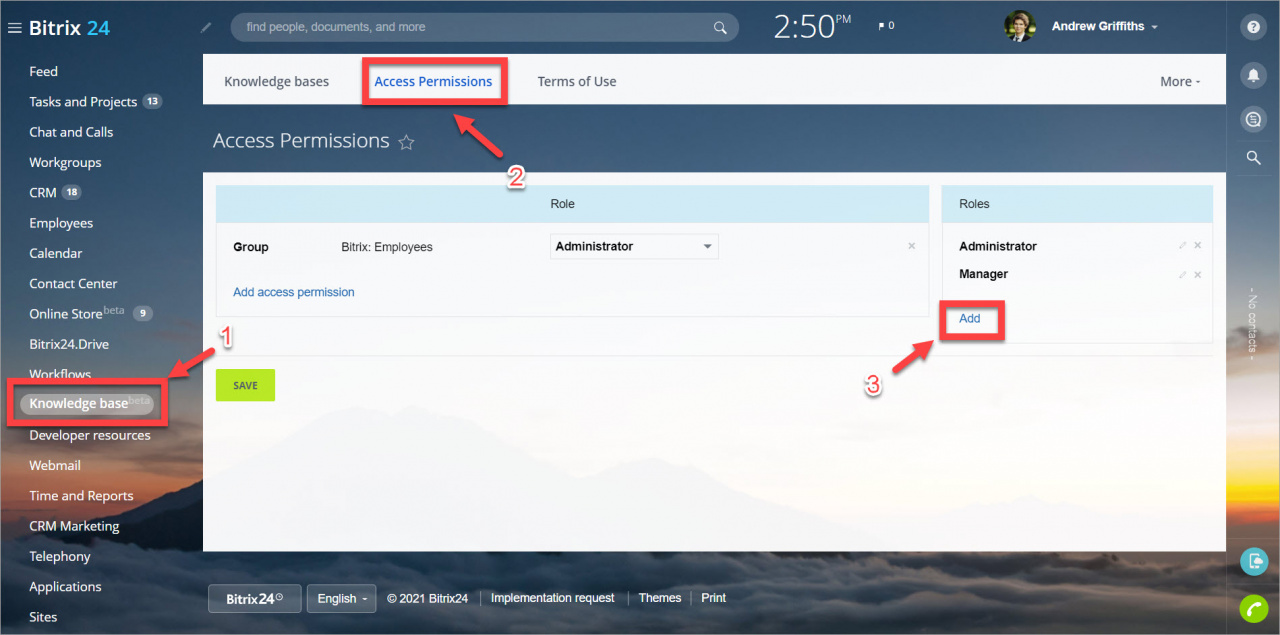Select Knowledge base in the sidebar
Image resolution: width=1280 pixels, height=635 pixels.
[x=87, y=403]
